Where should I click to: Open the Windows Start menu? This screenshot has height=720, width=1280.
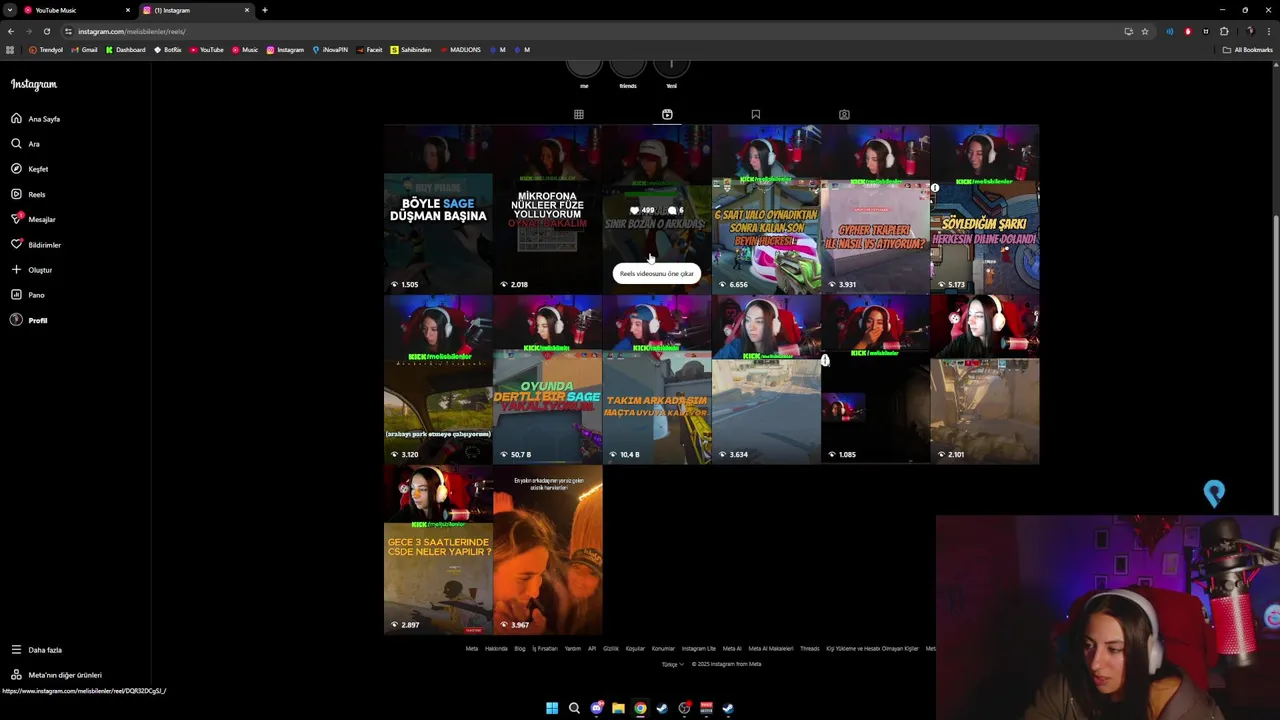click(552, 708)
